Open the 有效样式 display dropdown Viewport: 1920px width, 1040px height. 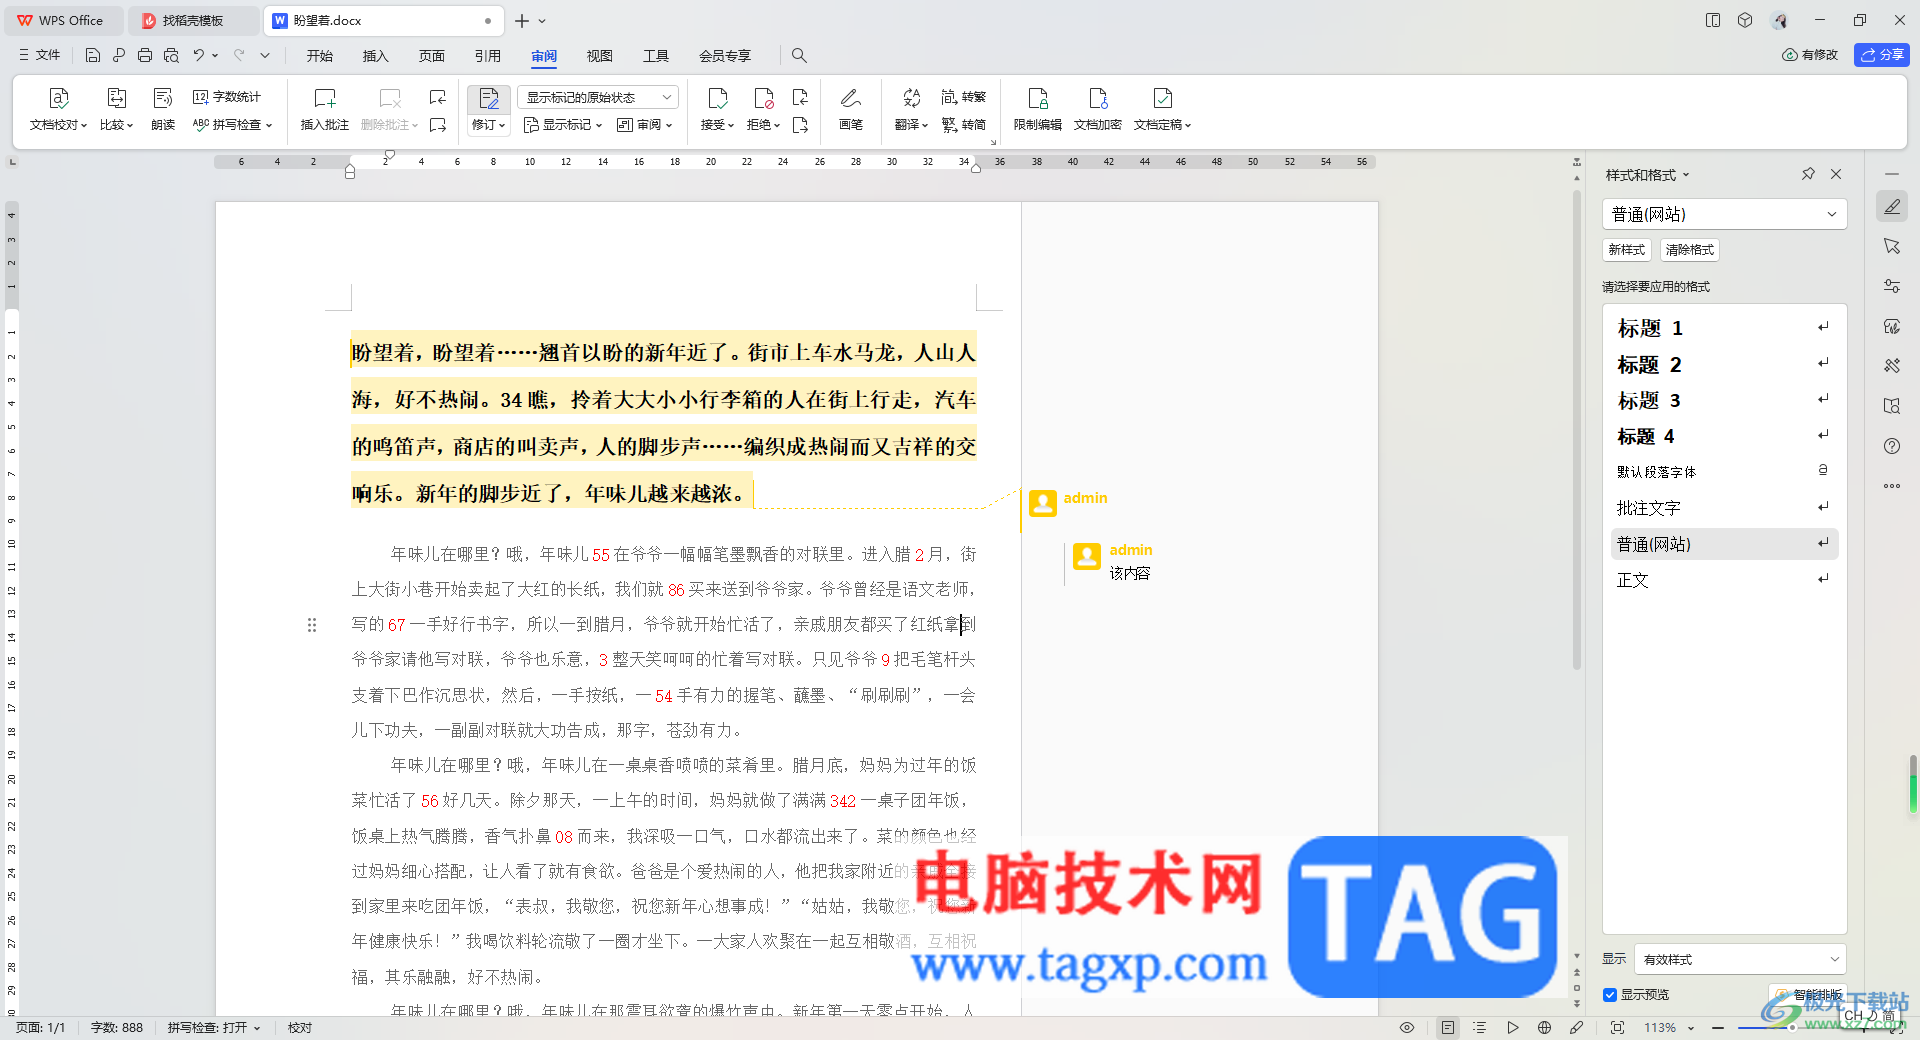(1740, 959)
